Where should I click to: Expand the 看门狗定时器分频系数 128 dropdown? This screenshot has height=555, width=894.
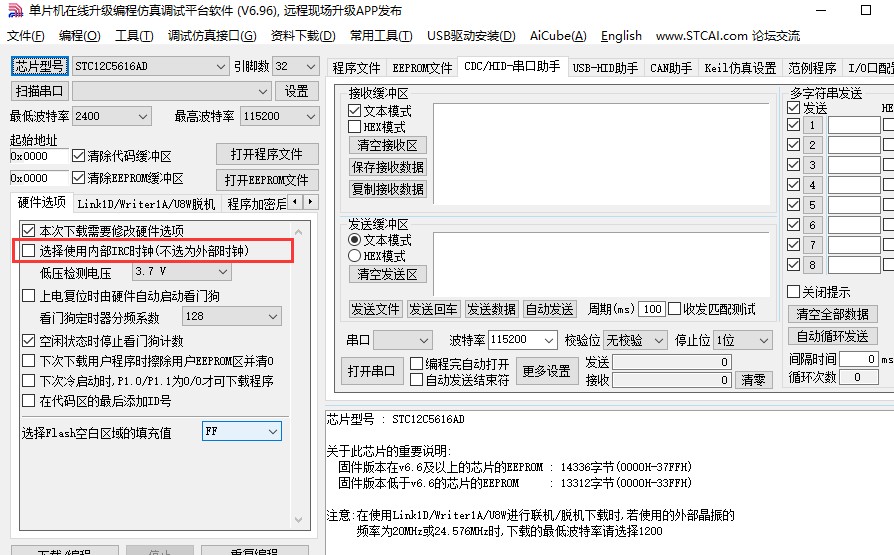click(273, 317)
